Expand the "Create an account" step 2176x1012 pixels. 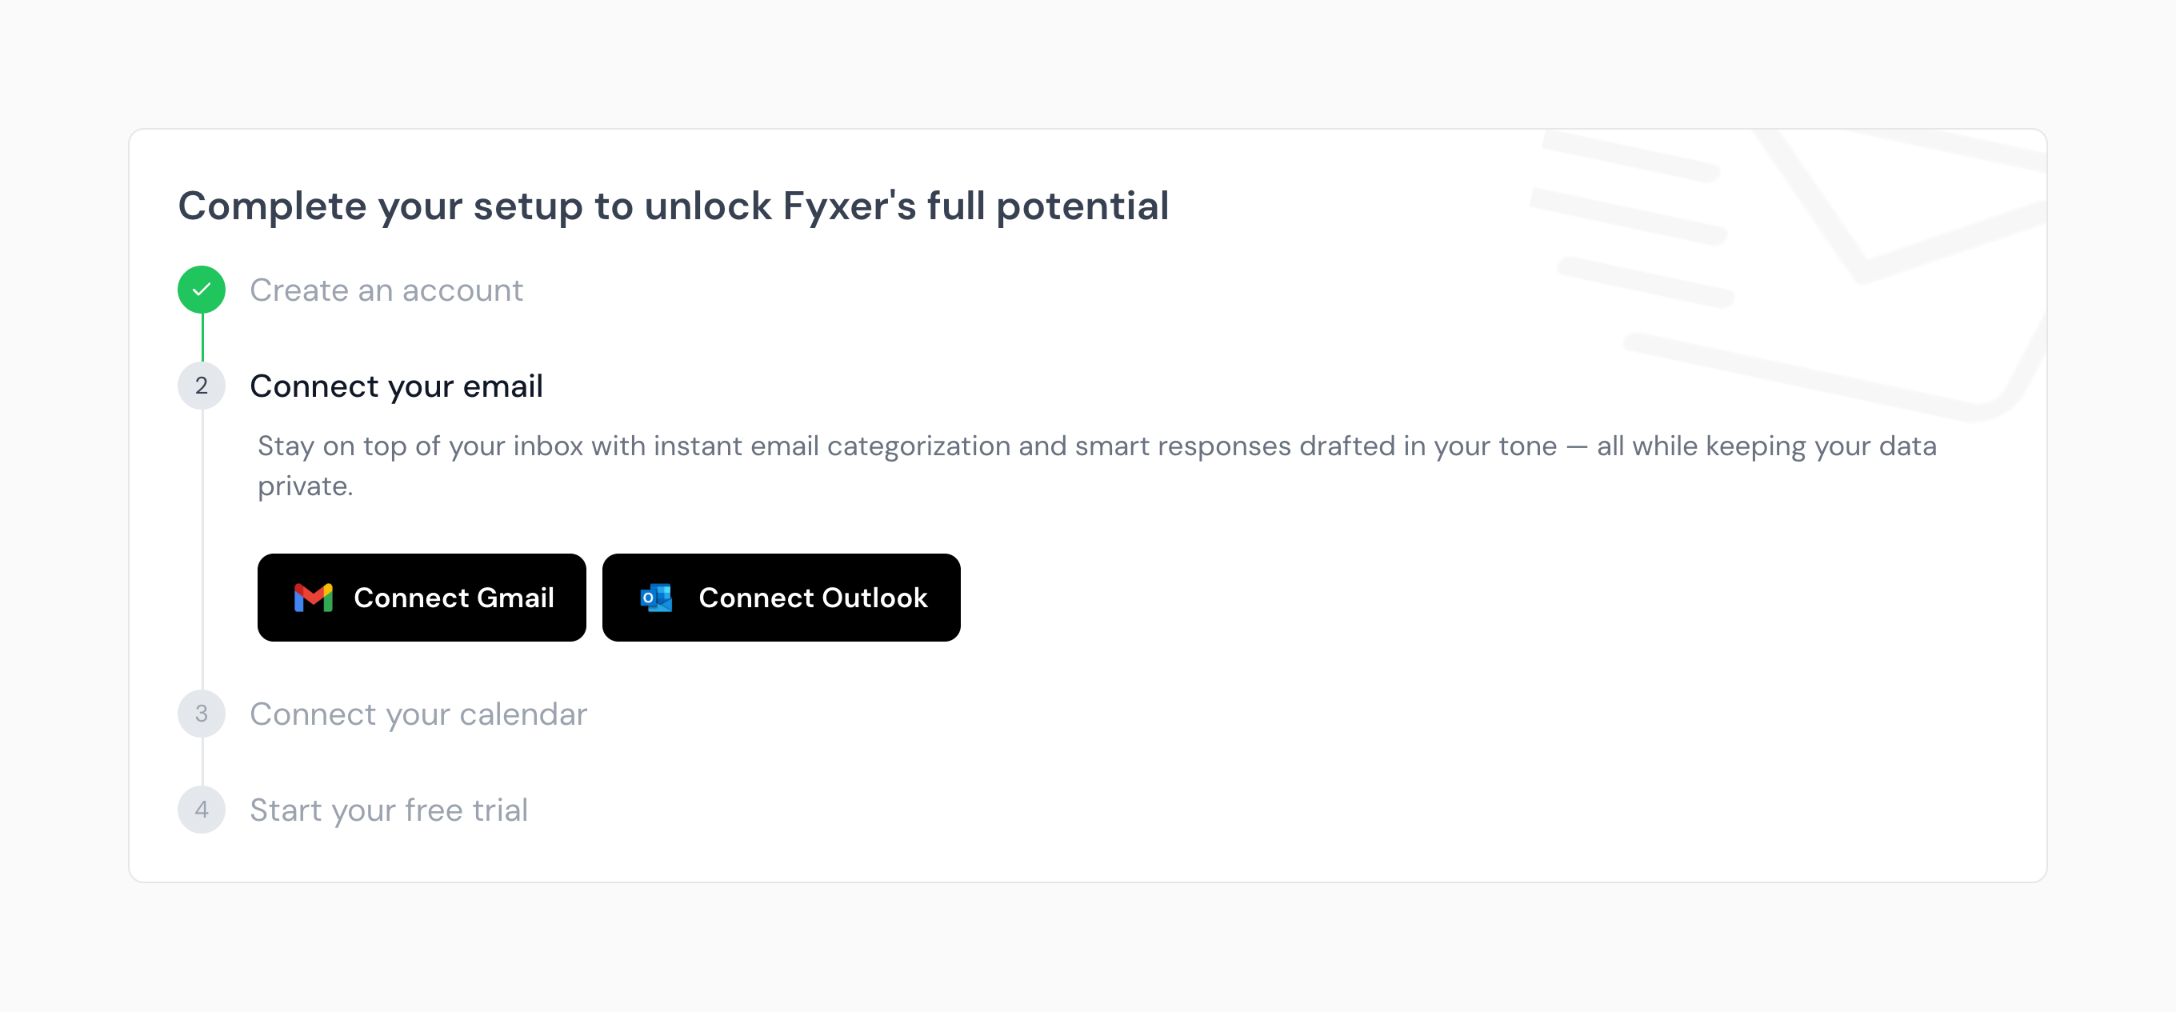[x=386, y=290]
